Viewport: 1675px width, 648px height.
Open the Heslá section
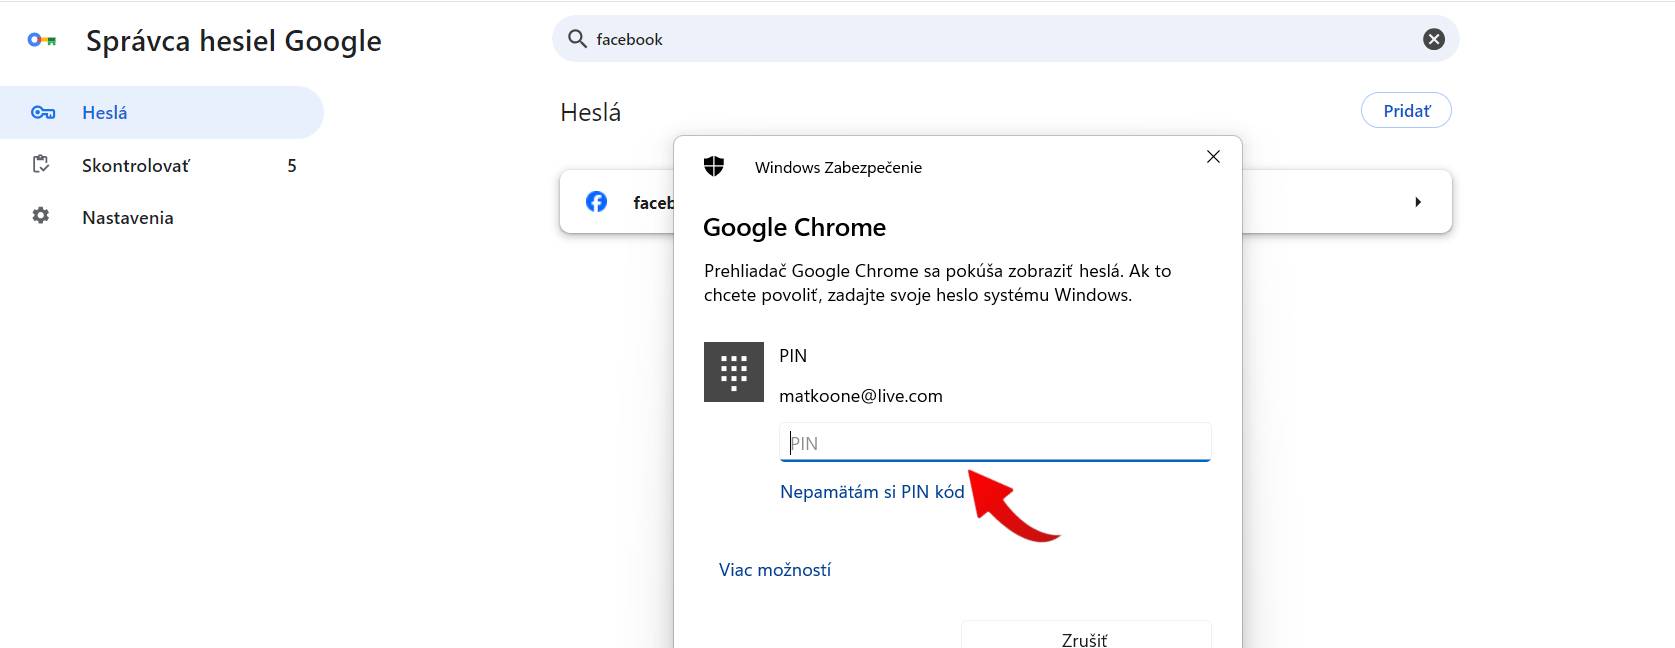point(162,112)
